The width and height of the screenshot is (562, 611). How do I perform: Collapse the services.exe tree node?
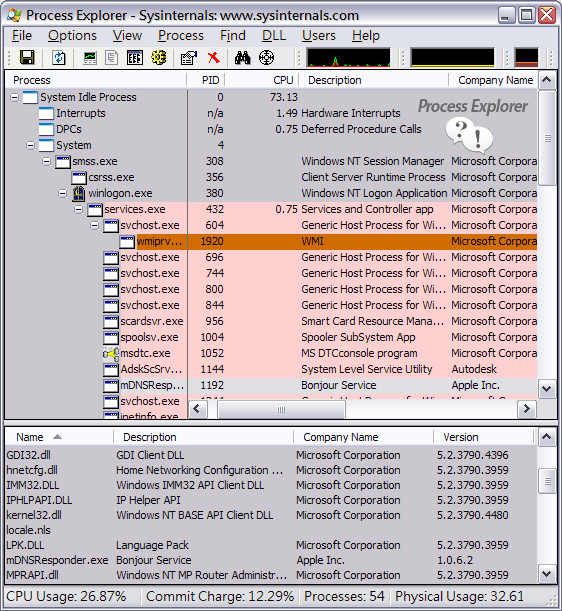pos(78,209)
